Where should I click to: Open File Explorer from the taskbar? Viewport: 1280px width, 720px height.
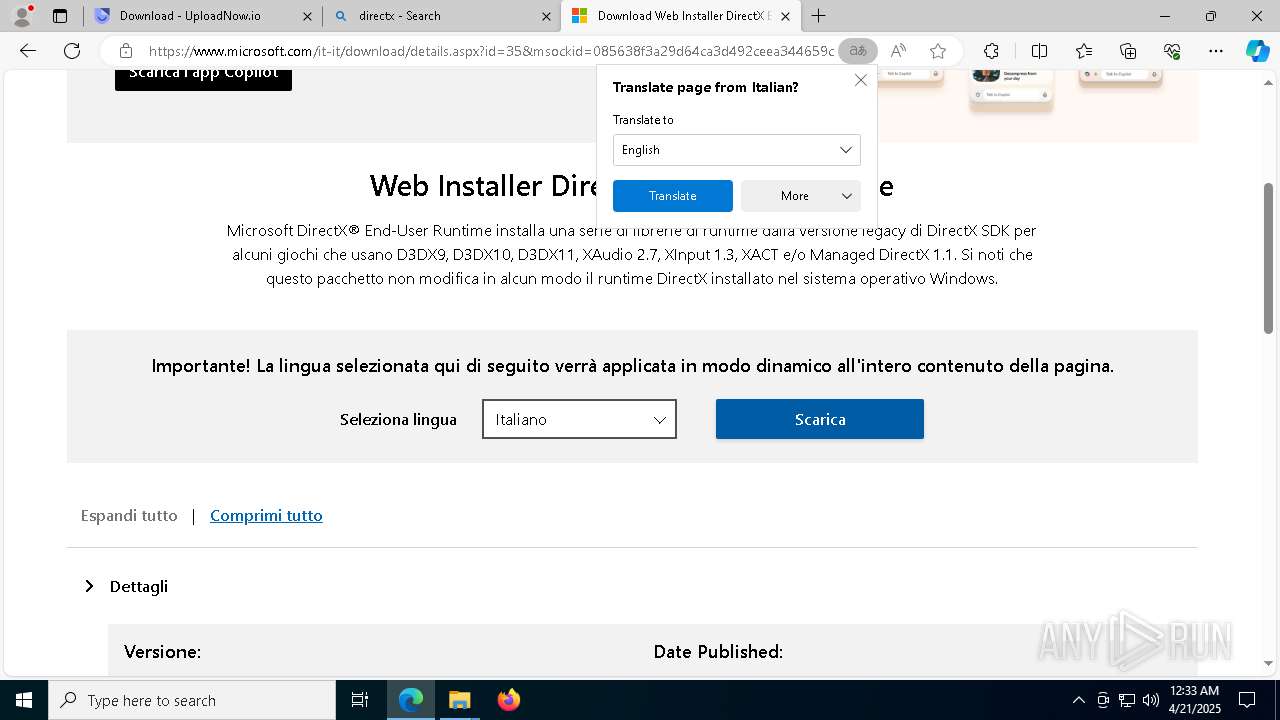click(459, 700)
